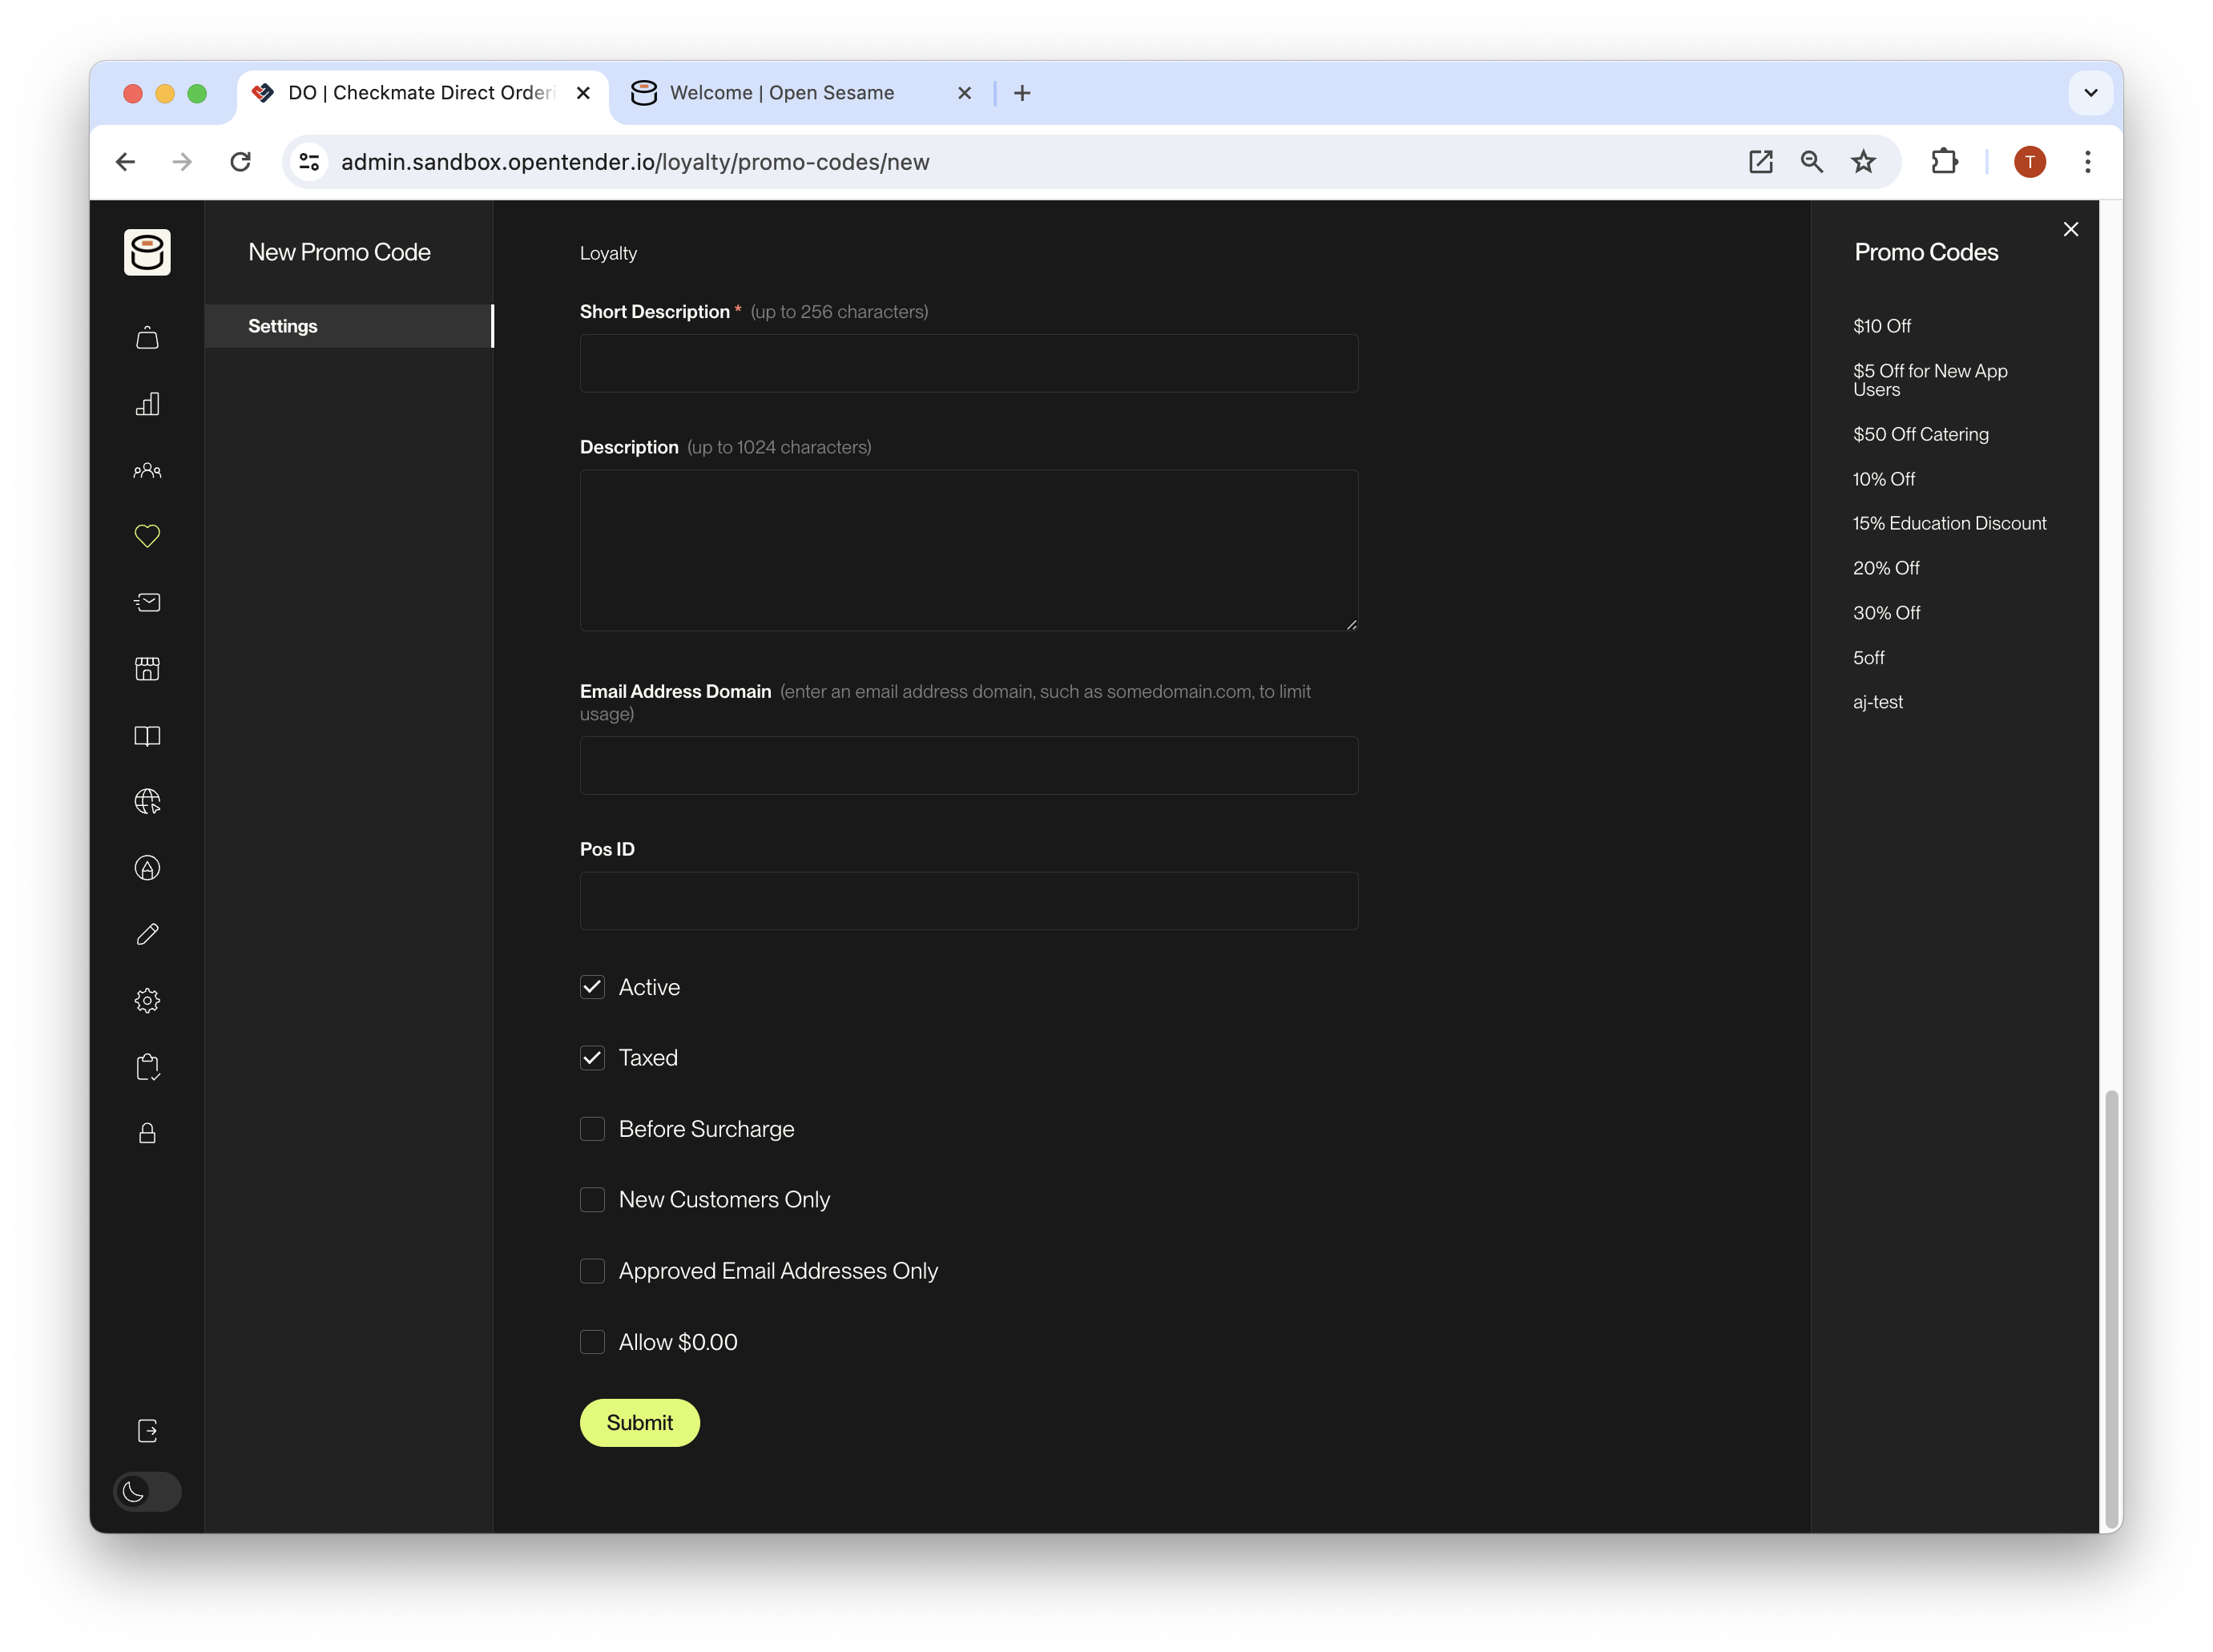Screen dimensions: 2213x1652
Task: Open the Chrome three-dot menu
Action: click(2087, 162)
